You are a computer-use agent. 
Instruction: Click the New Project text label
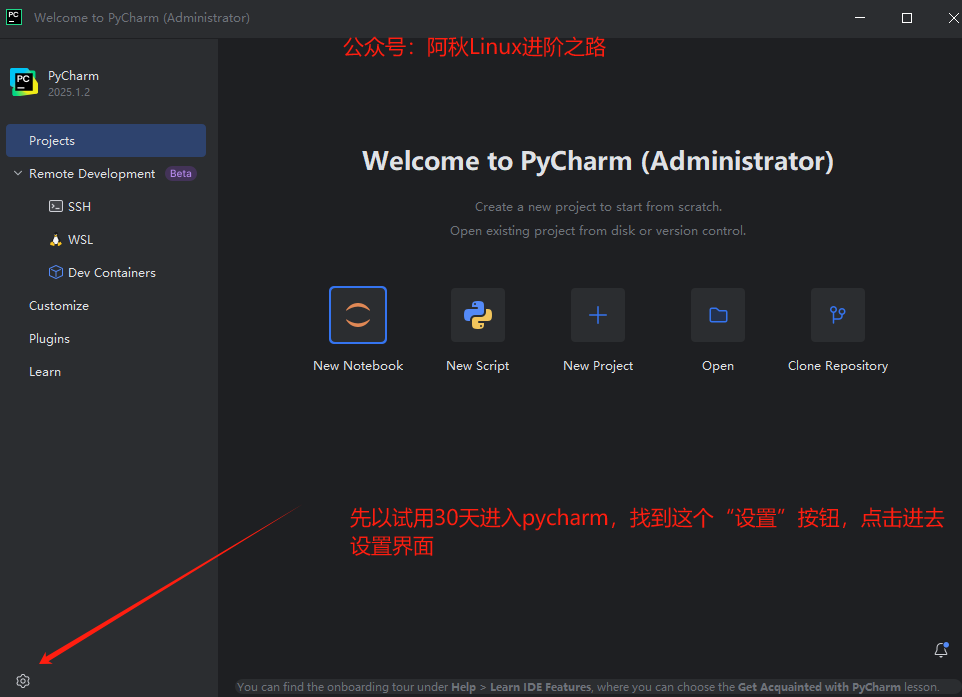[x=598, y=366]
